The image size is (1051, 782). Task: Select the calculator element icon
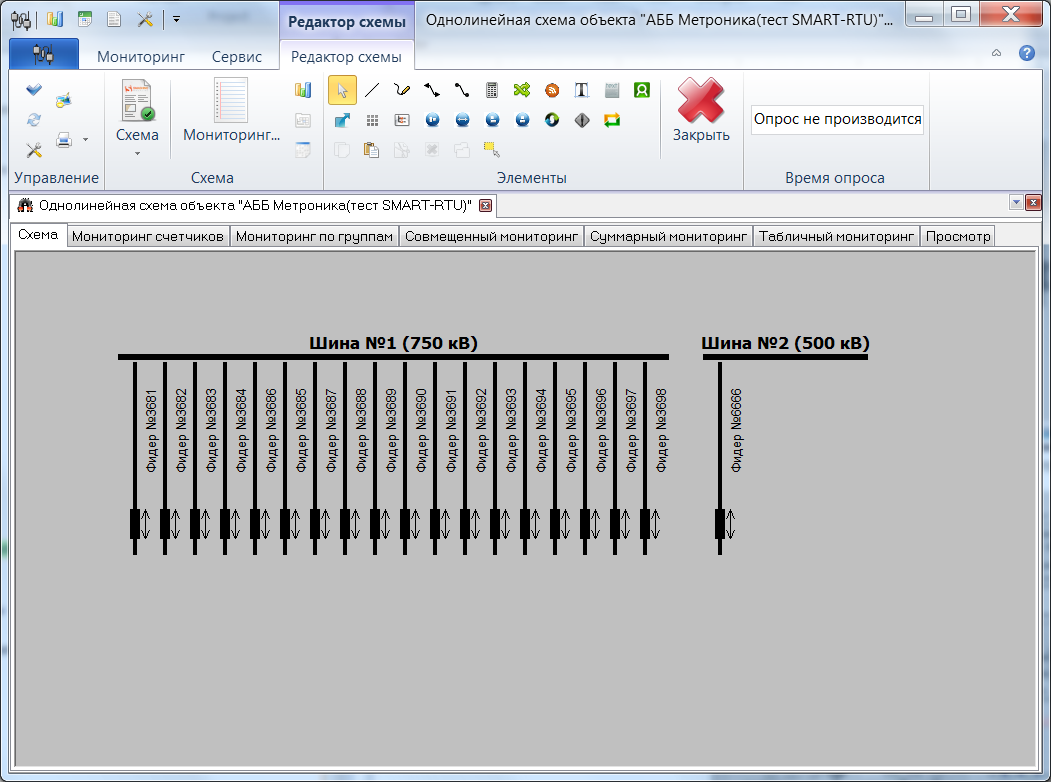pyautogui.click(x=491, y=90)
